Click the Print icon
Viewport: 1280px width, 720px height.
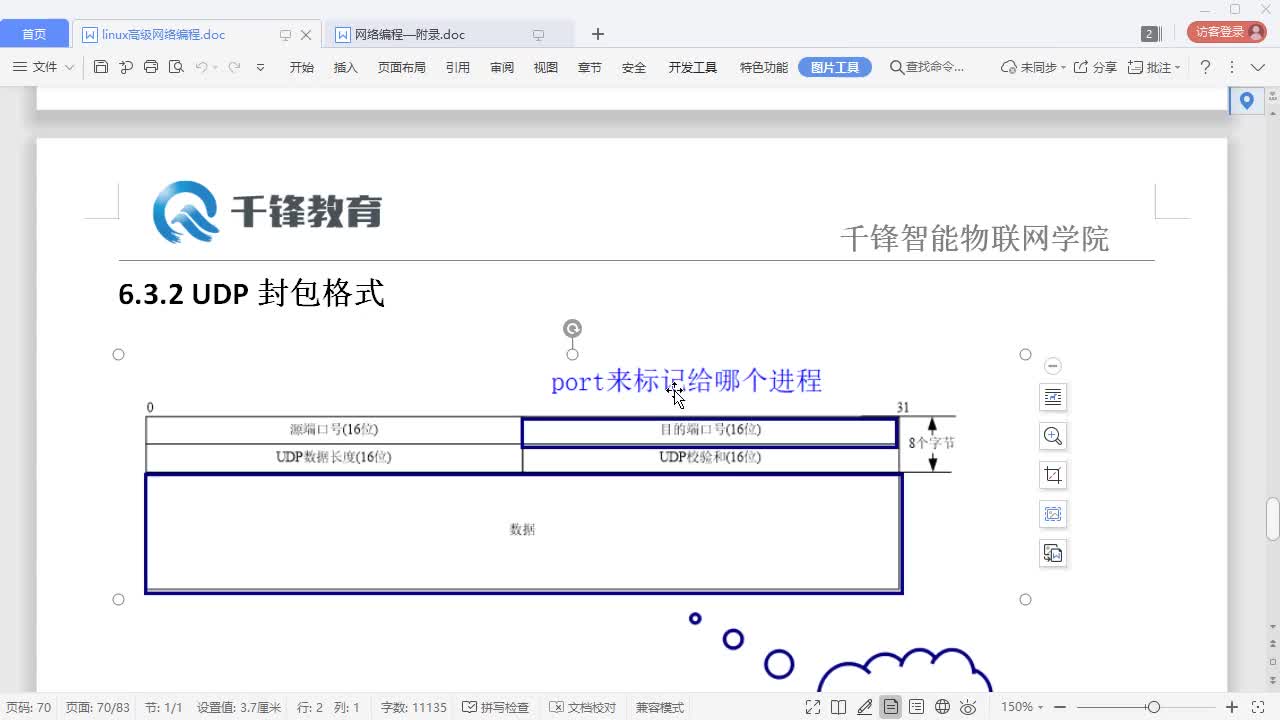pyautogui.click(x=151, y=67)
